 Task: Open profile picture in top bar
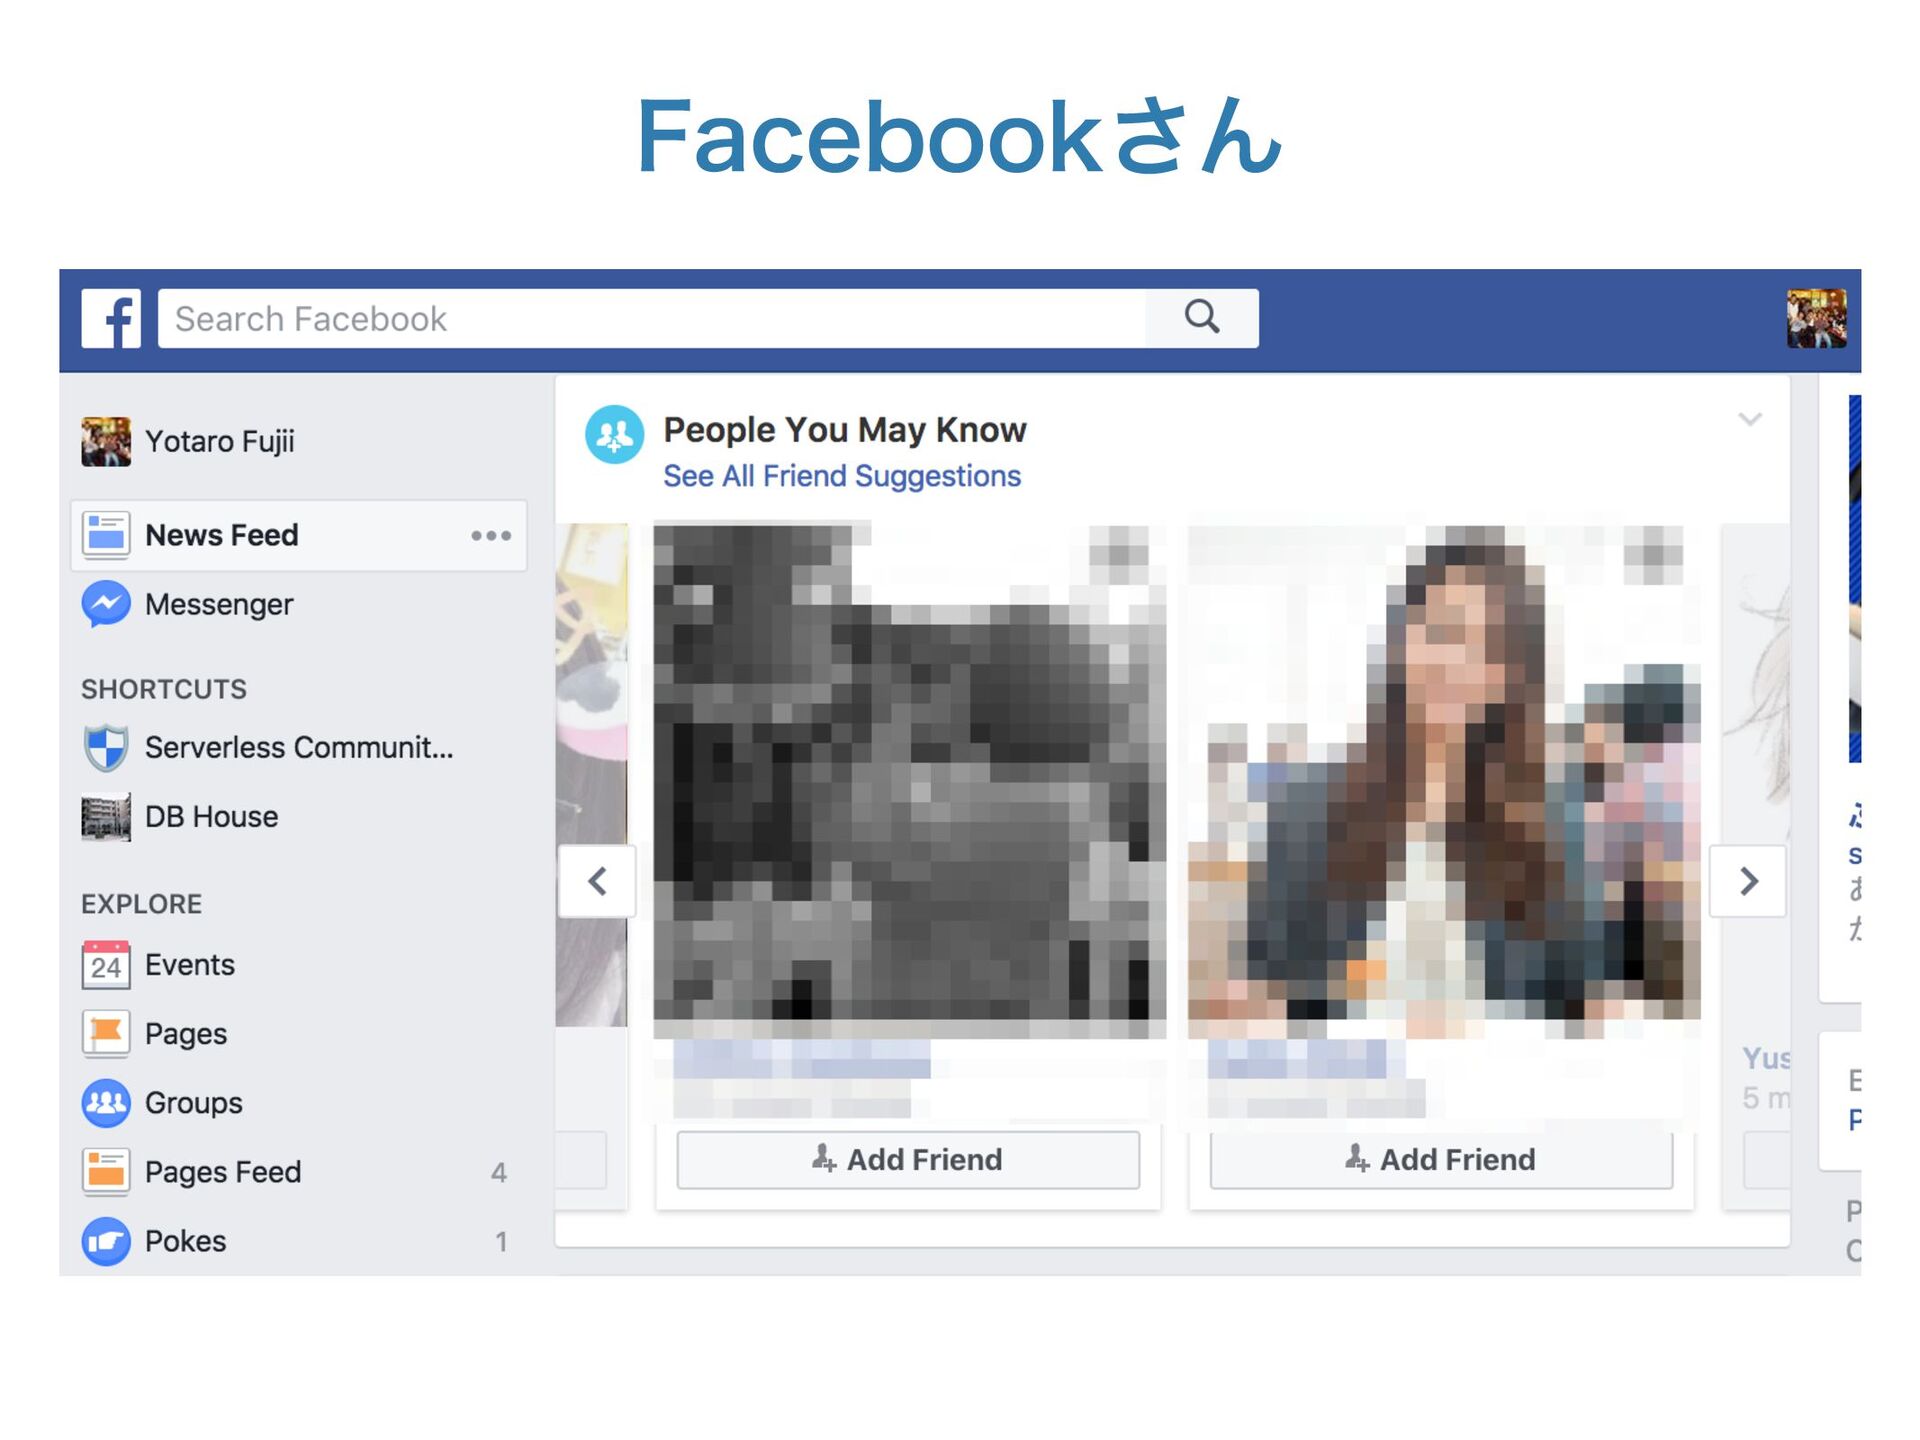pos(1816,319)
